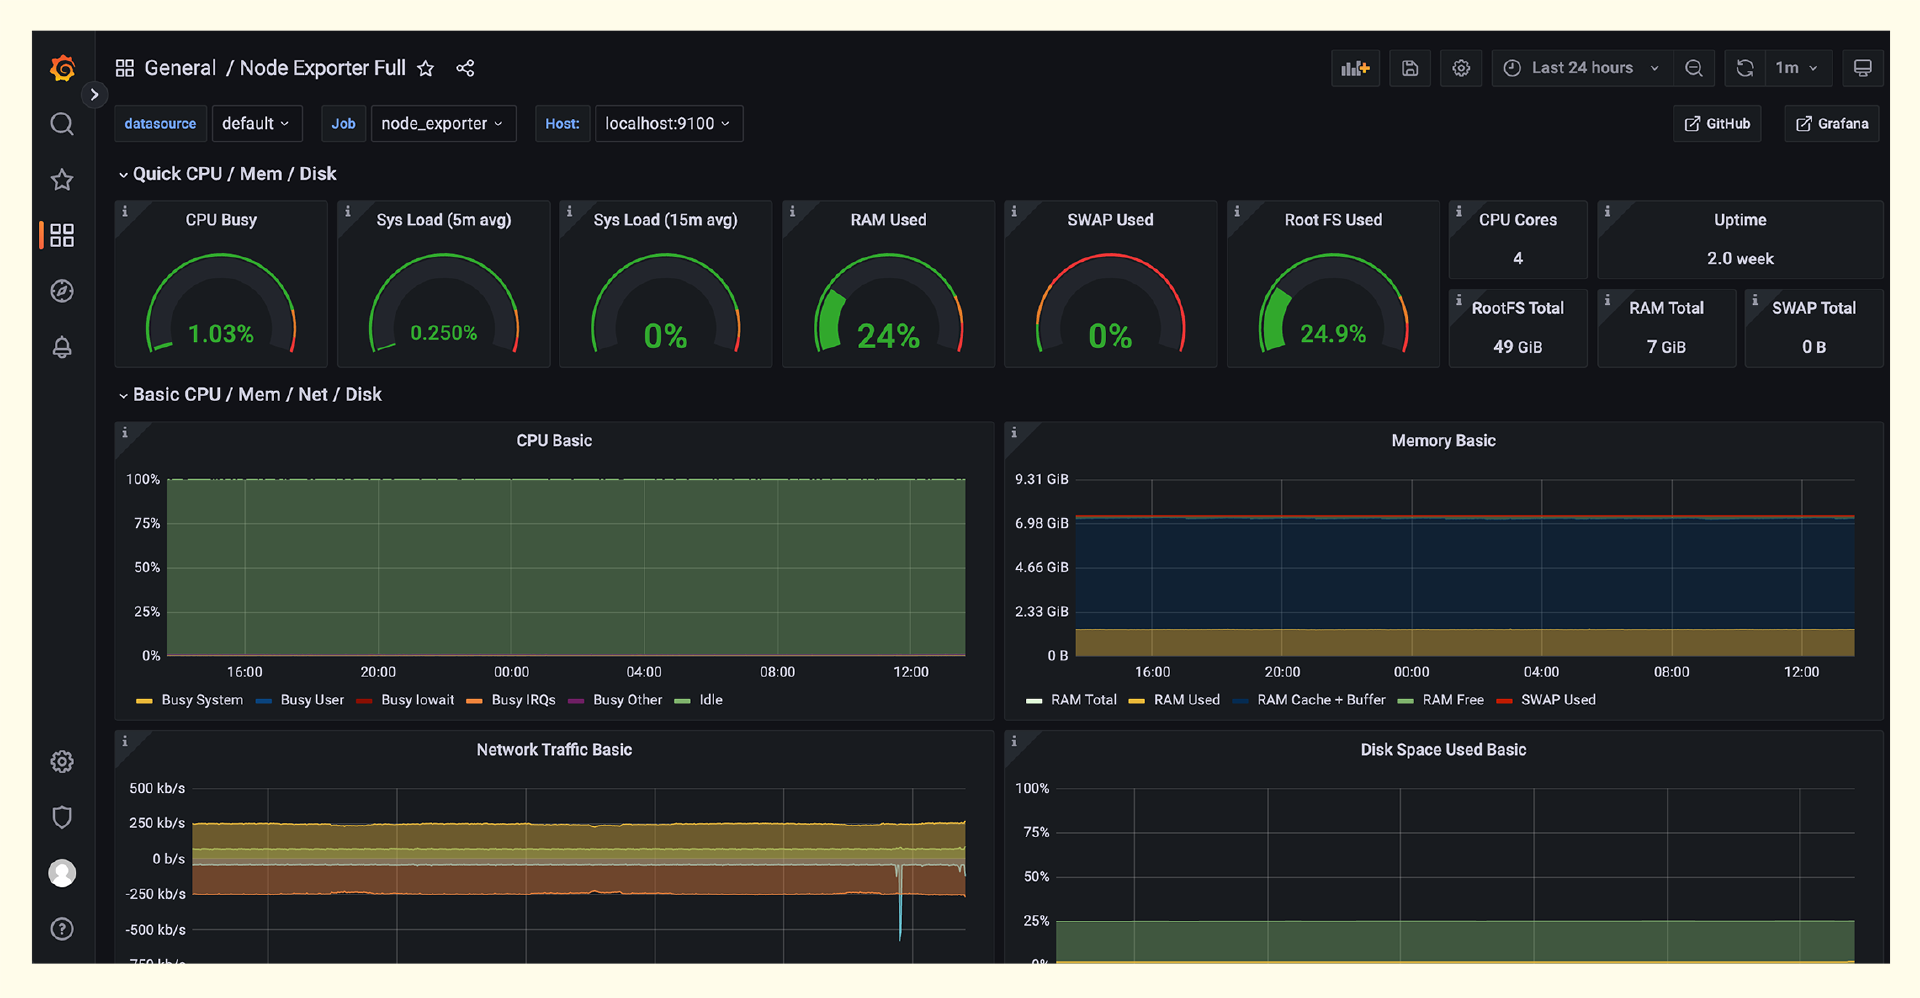
Task: Open dashboard settings gear in top bar
Action: [1461, 68]
